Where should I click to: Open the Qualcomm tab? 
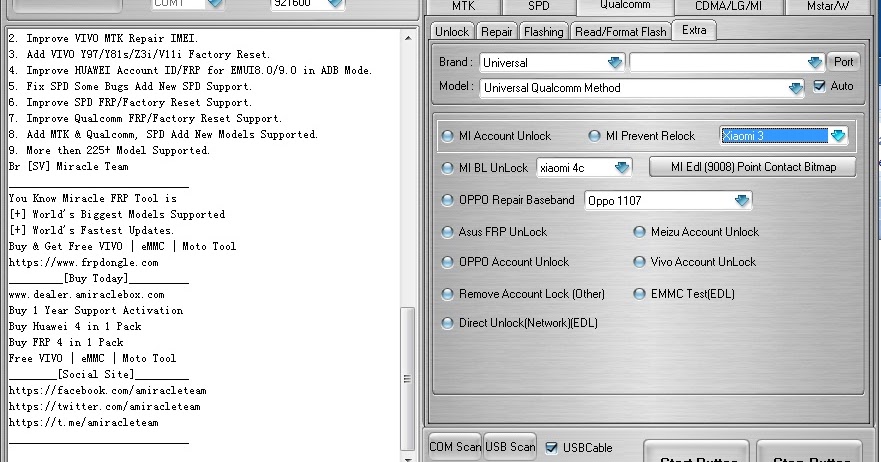(625, 6)
